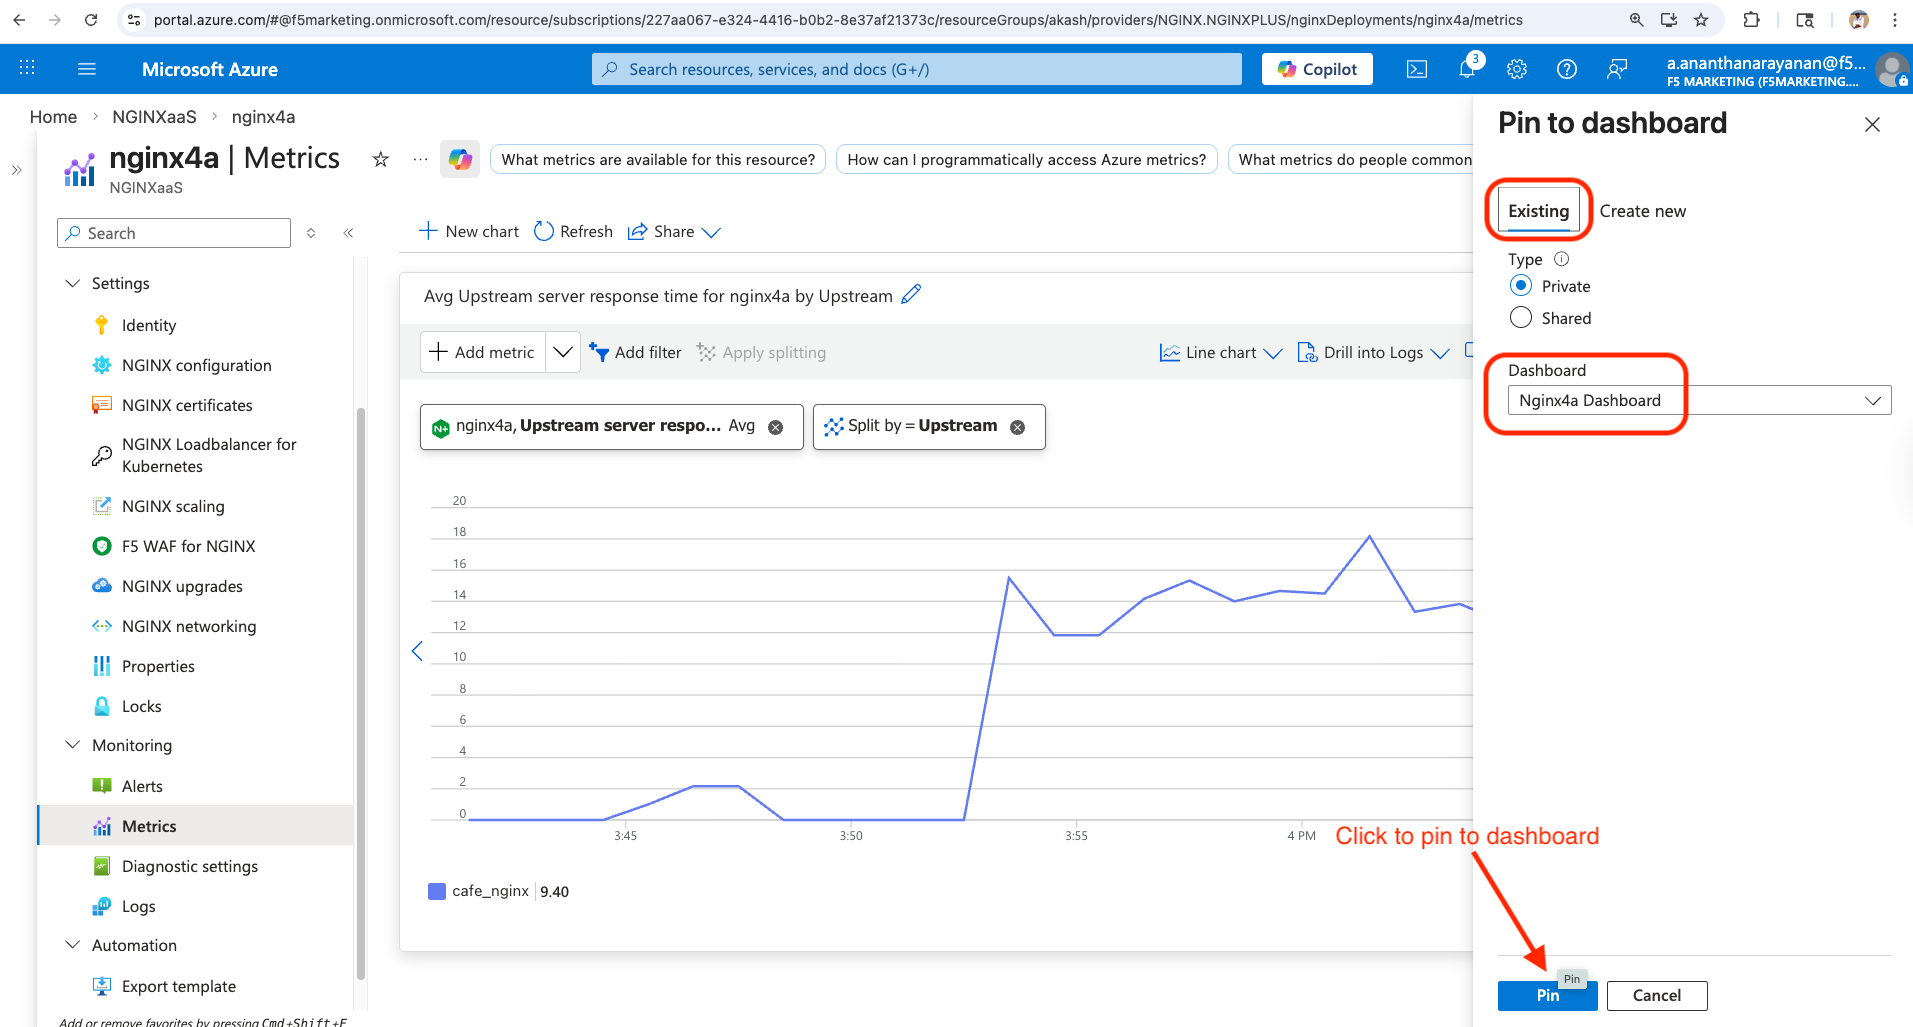Switch to the Create new tab
This screenshot has width=1913, height=1027.
pos(1642,211)
